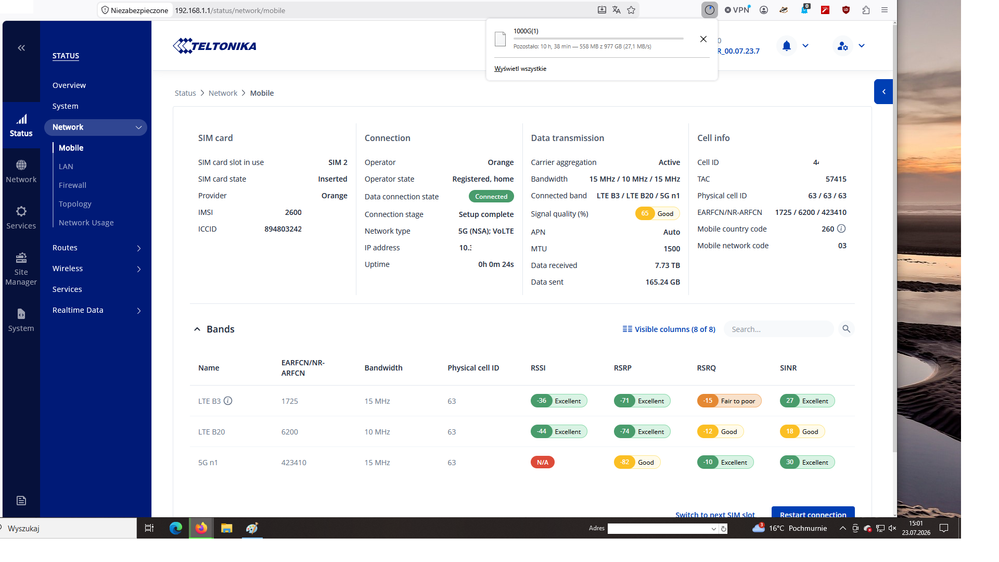Click the search magnifier icon in Bands
Viewport: 999px width, 562px height.
point(846,329)
